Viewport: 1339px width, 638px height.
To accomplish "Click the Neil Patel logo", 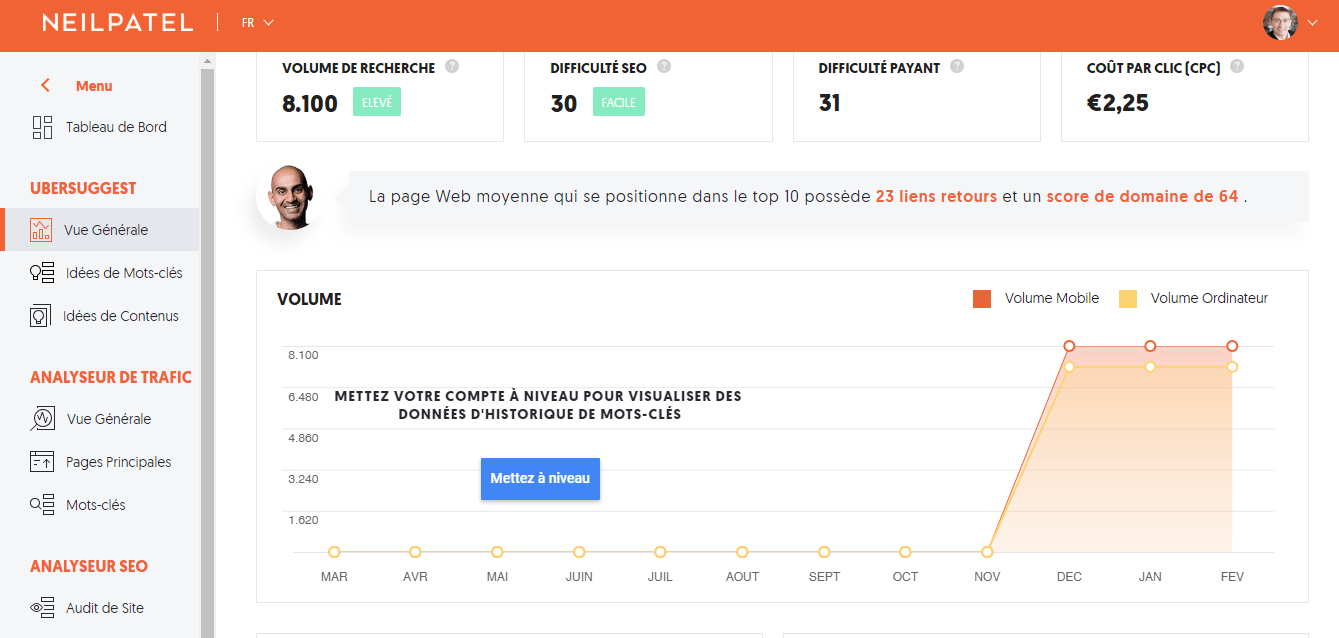I will 117,22.
